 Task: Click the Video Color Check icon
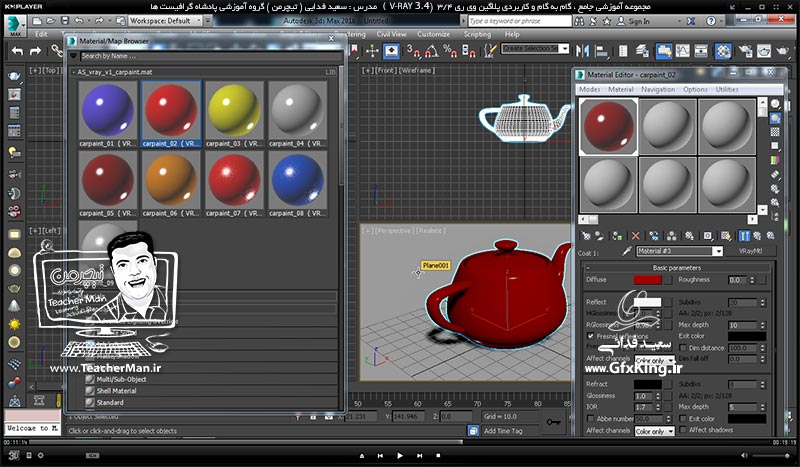click(x=775, y=160)
